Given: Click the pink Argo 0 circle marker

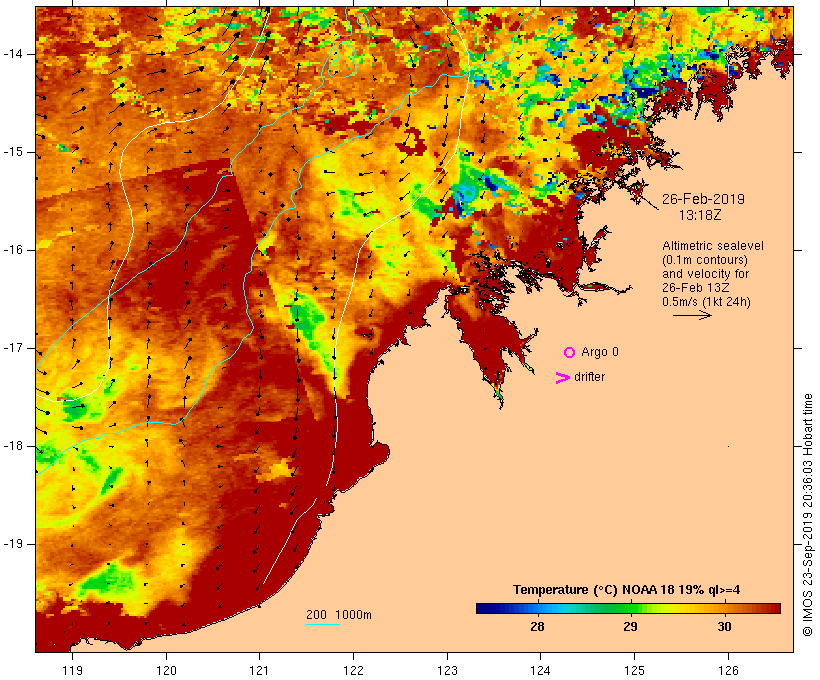Looking at the screenshot, I should tap(570, 353).
